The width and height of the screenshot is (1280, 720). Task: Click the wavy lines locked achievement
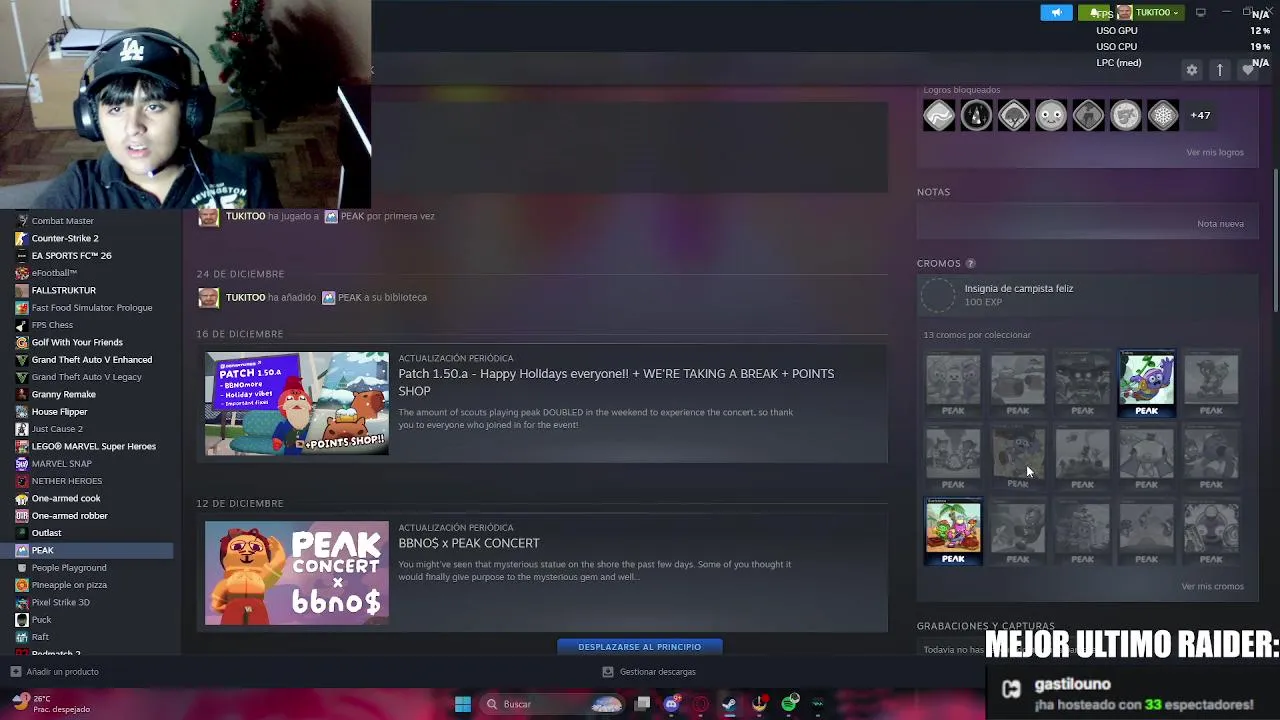coord(939,116)
